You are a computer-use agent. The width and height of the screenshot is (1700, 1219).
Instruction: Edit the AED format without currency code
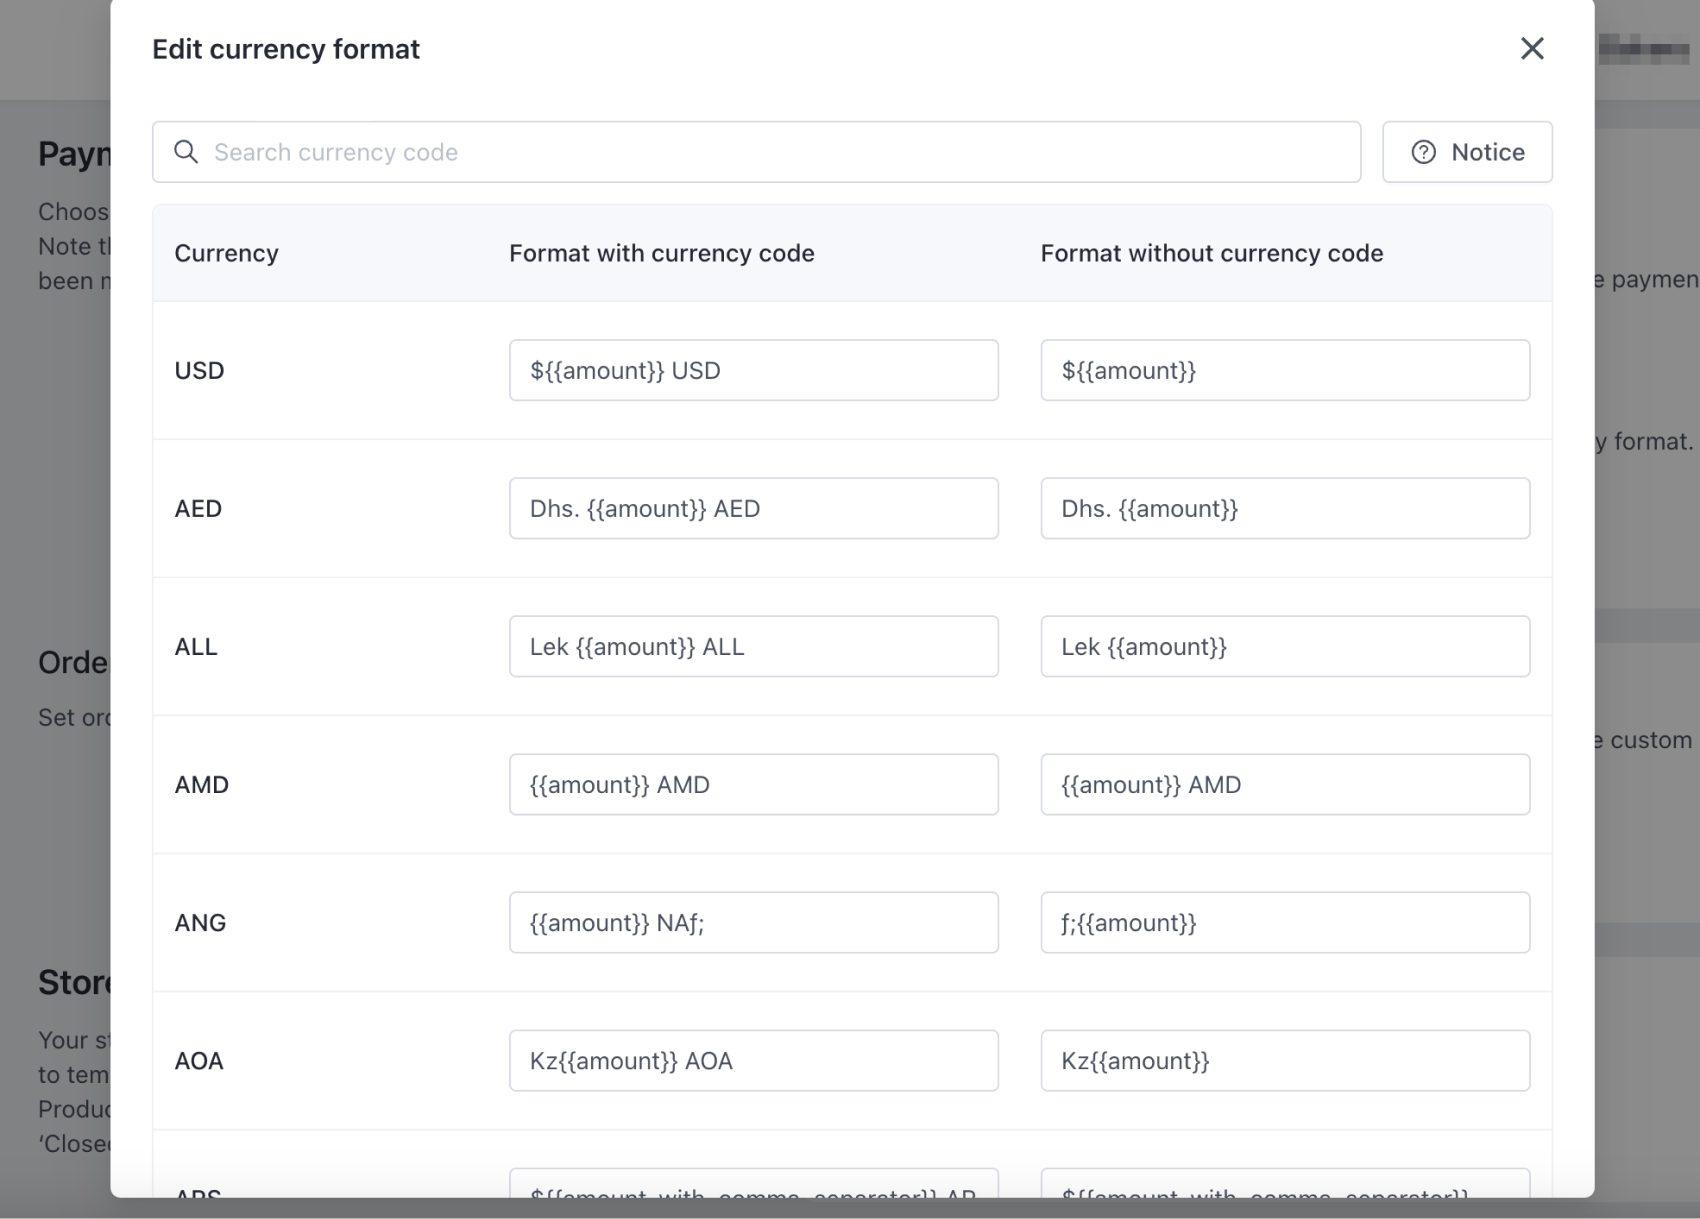pos(1285,508)
